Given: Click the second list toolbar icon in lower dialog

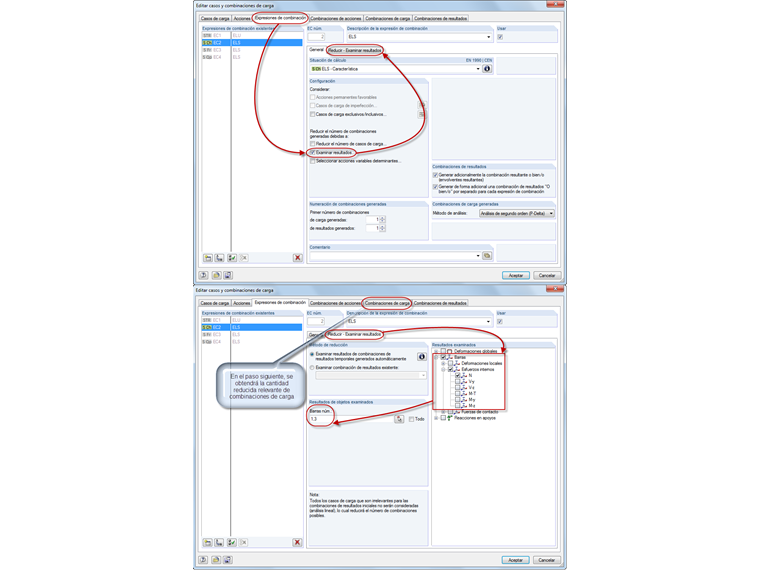Looking at the screenshot, I should coord(220,542).
